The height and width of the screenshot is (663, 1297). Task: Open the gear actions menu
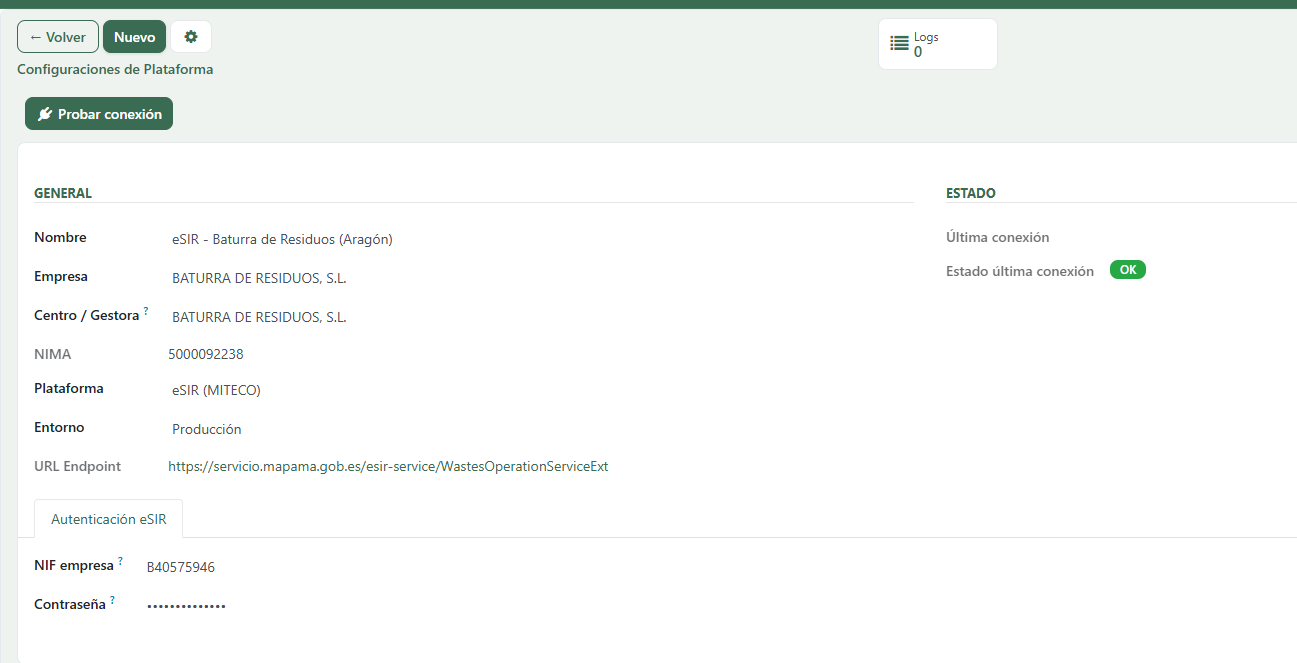(x=191, y=37)
